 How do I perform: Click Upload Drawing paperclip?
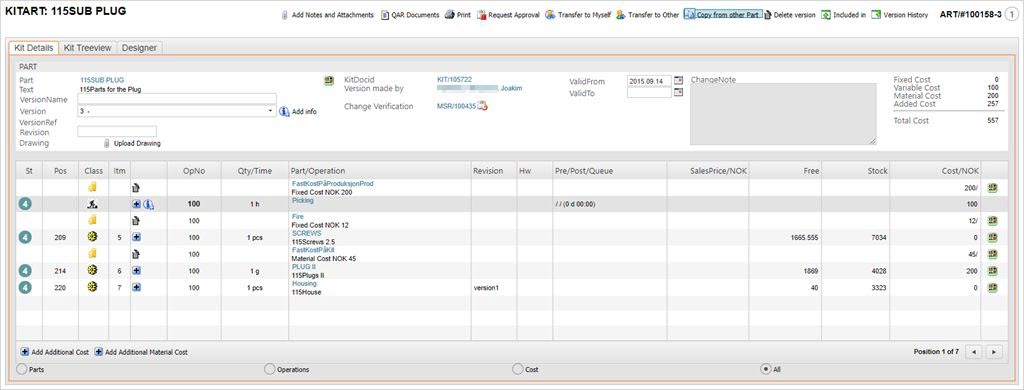coord(107,143)
